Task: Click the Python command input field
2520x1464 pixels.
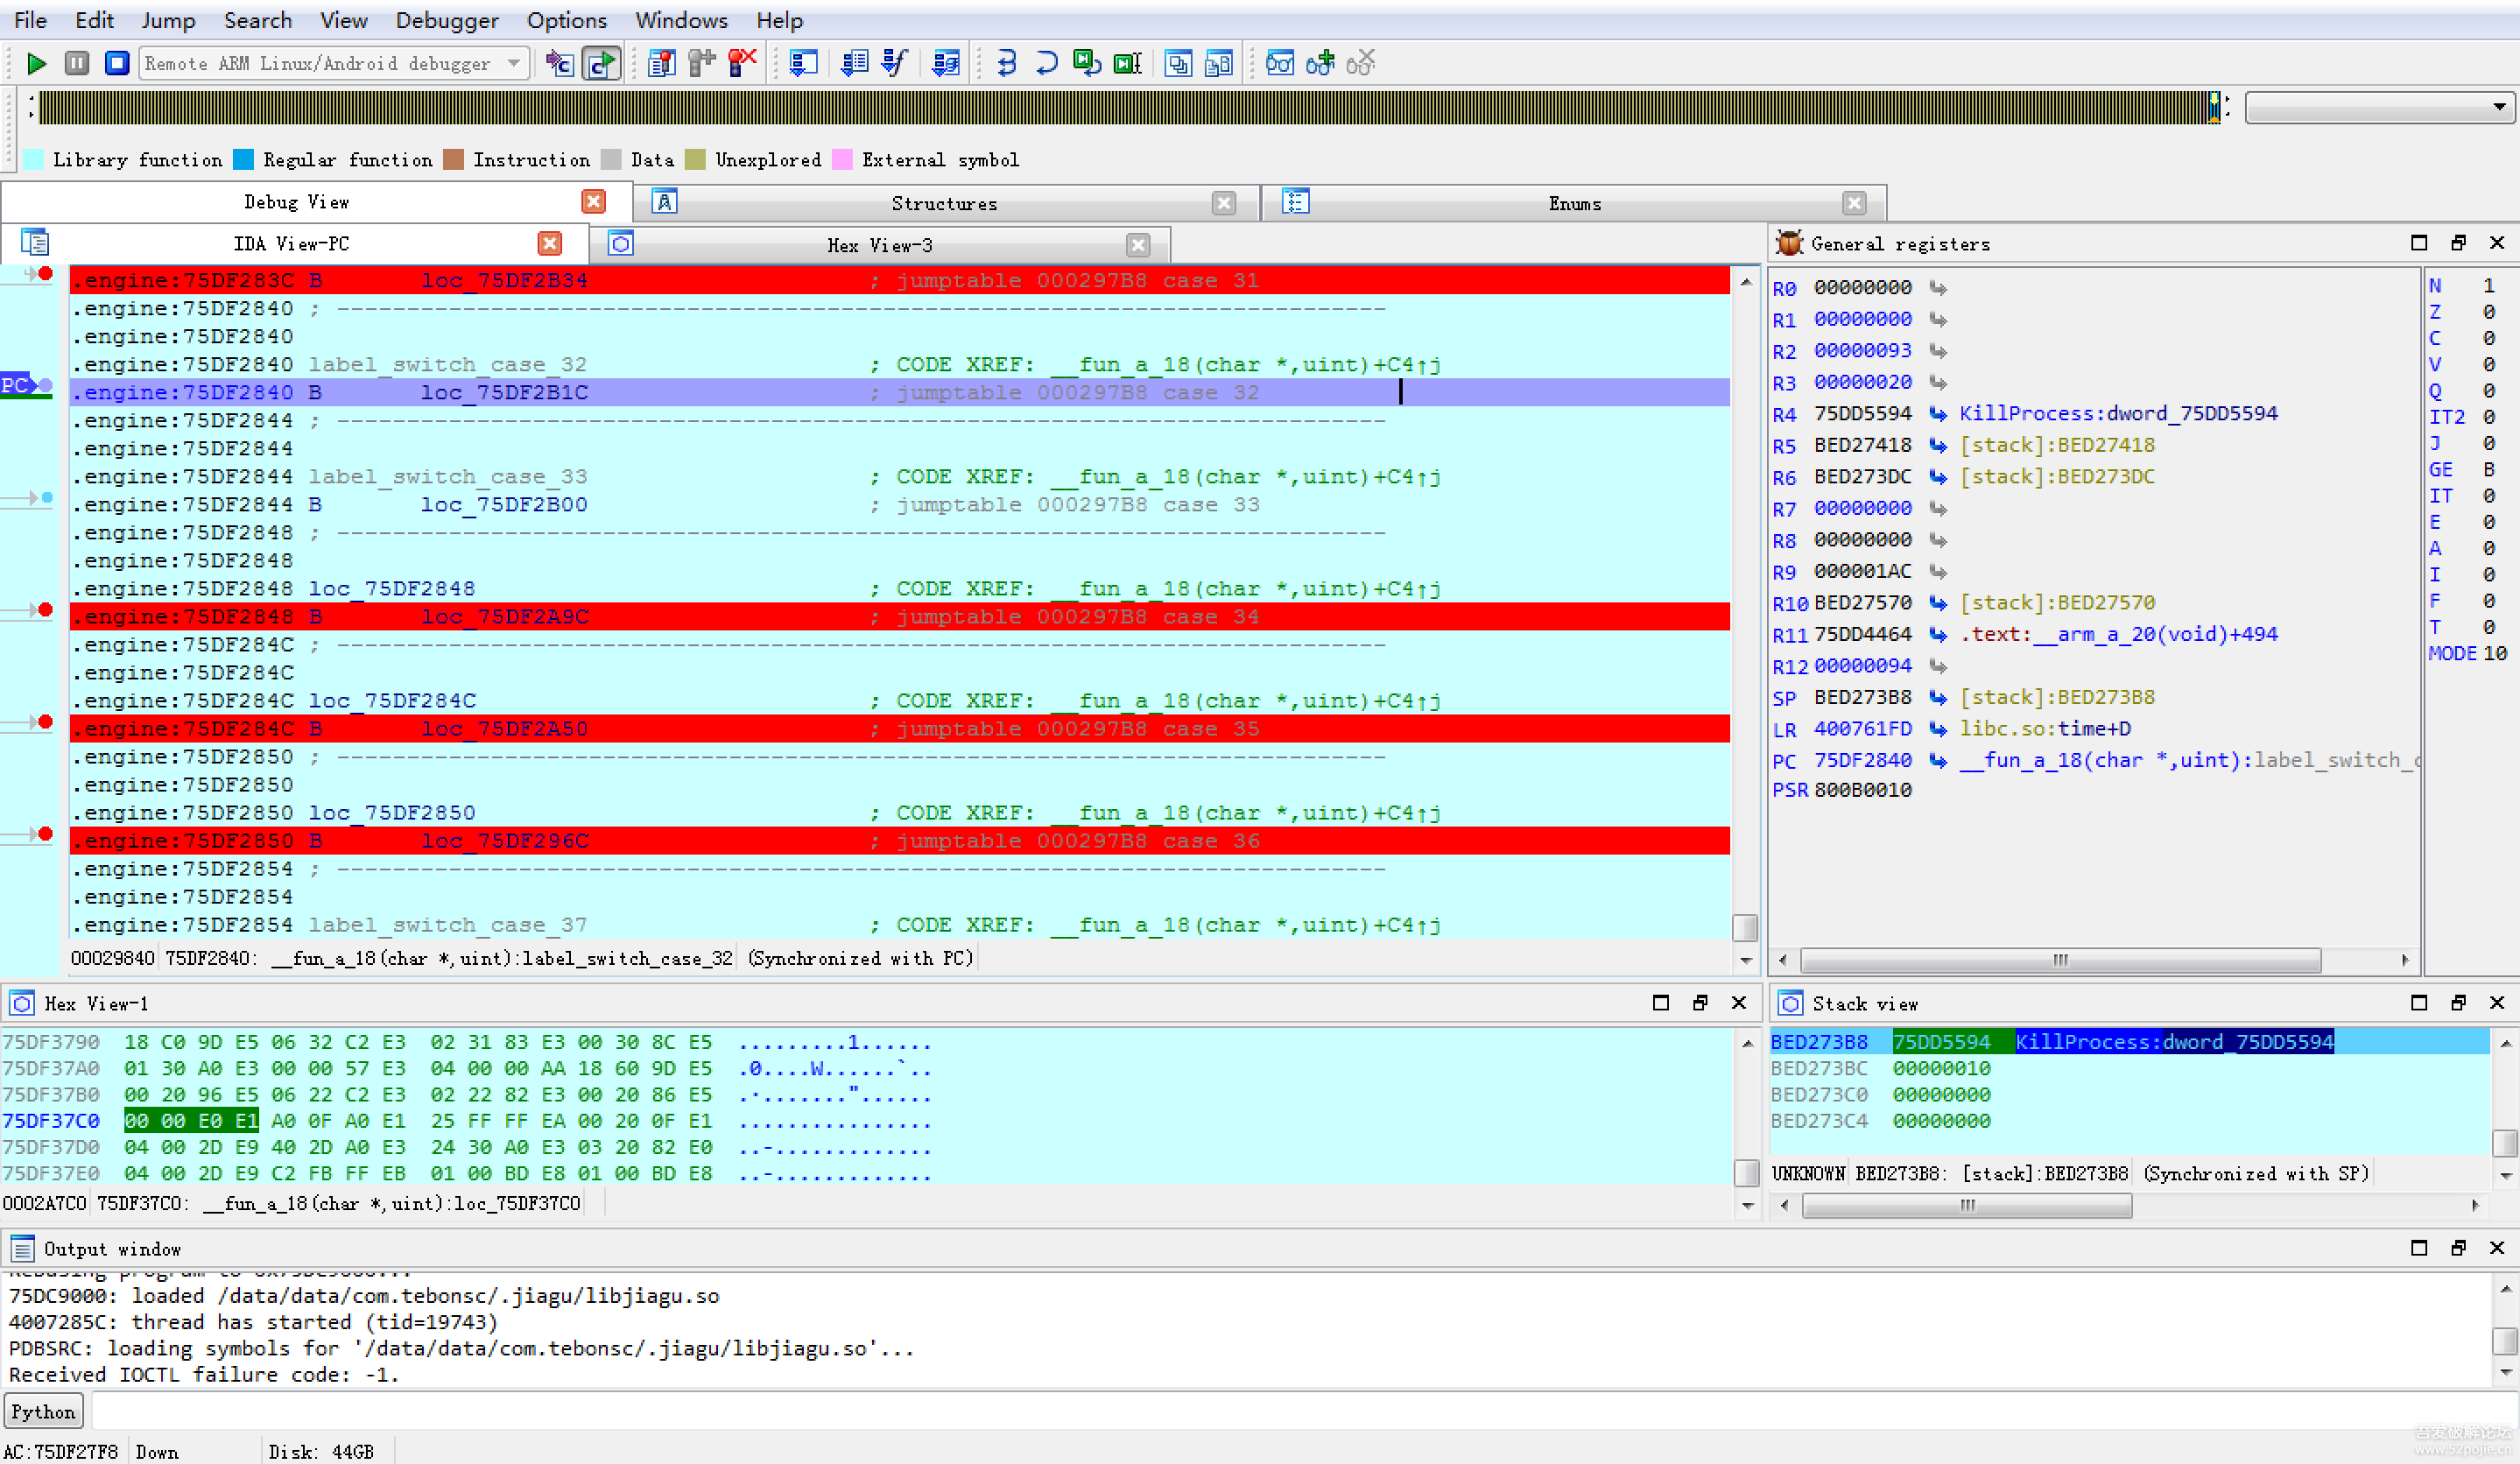Action: tap(1290, 1411)
